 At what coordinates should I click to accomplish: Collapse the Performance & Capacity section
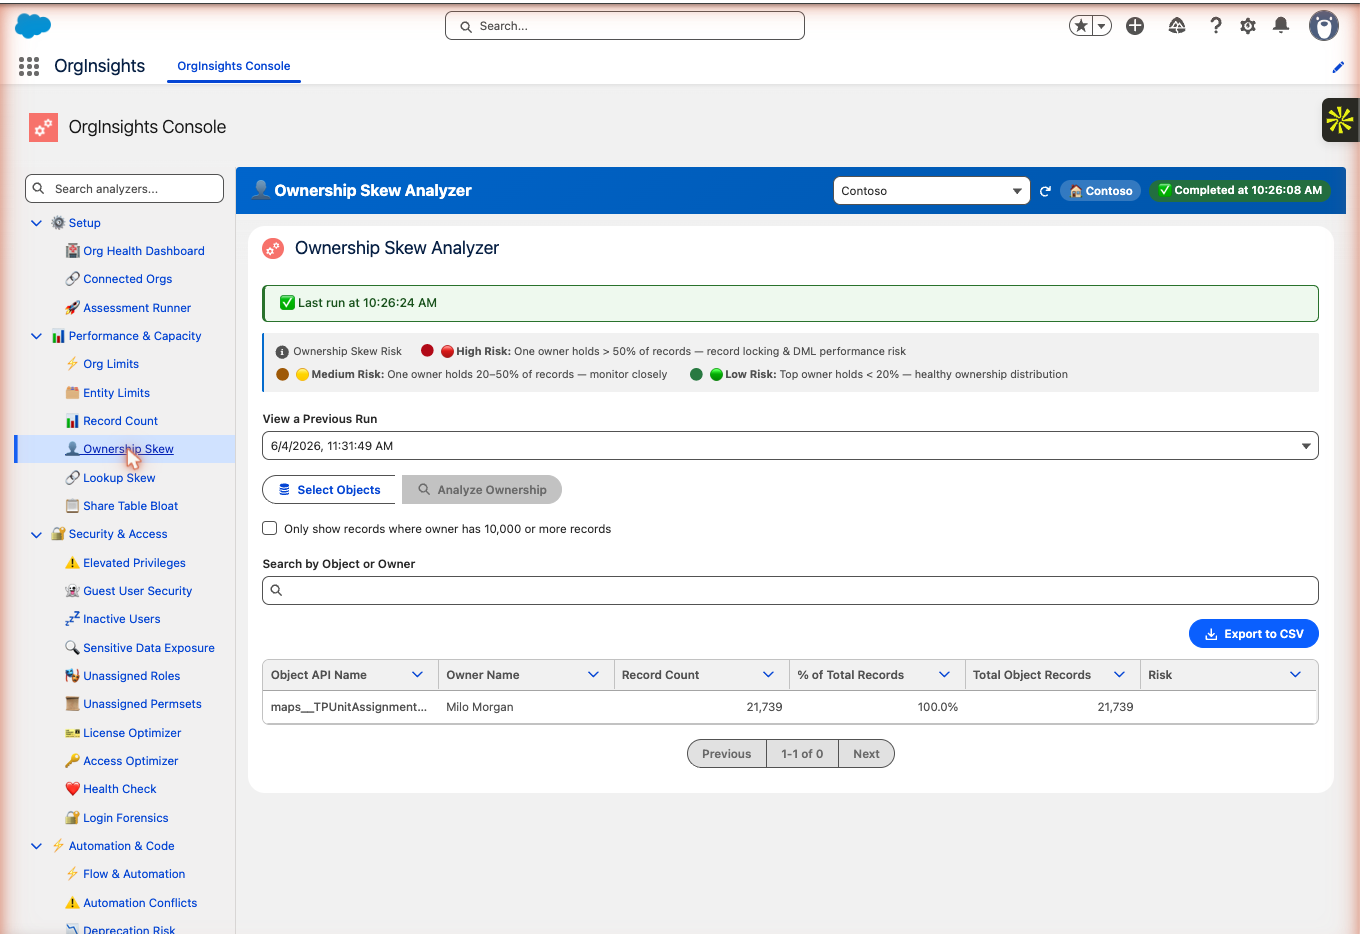click(36, 336)
